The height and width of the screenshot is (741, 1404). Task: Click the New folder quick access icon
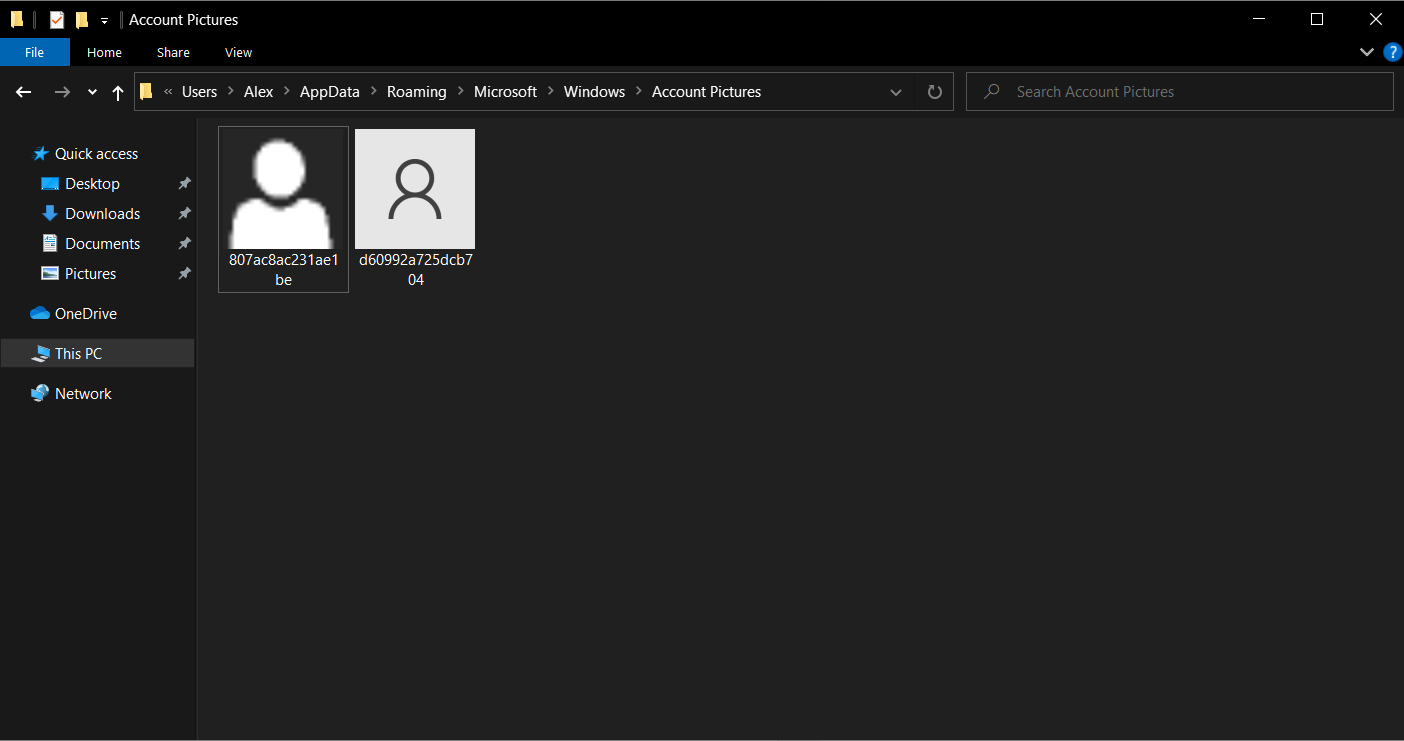(x=82, y=19)
